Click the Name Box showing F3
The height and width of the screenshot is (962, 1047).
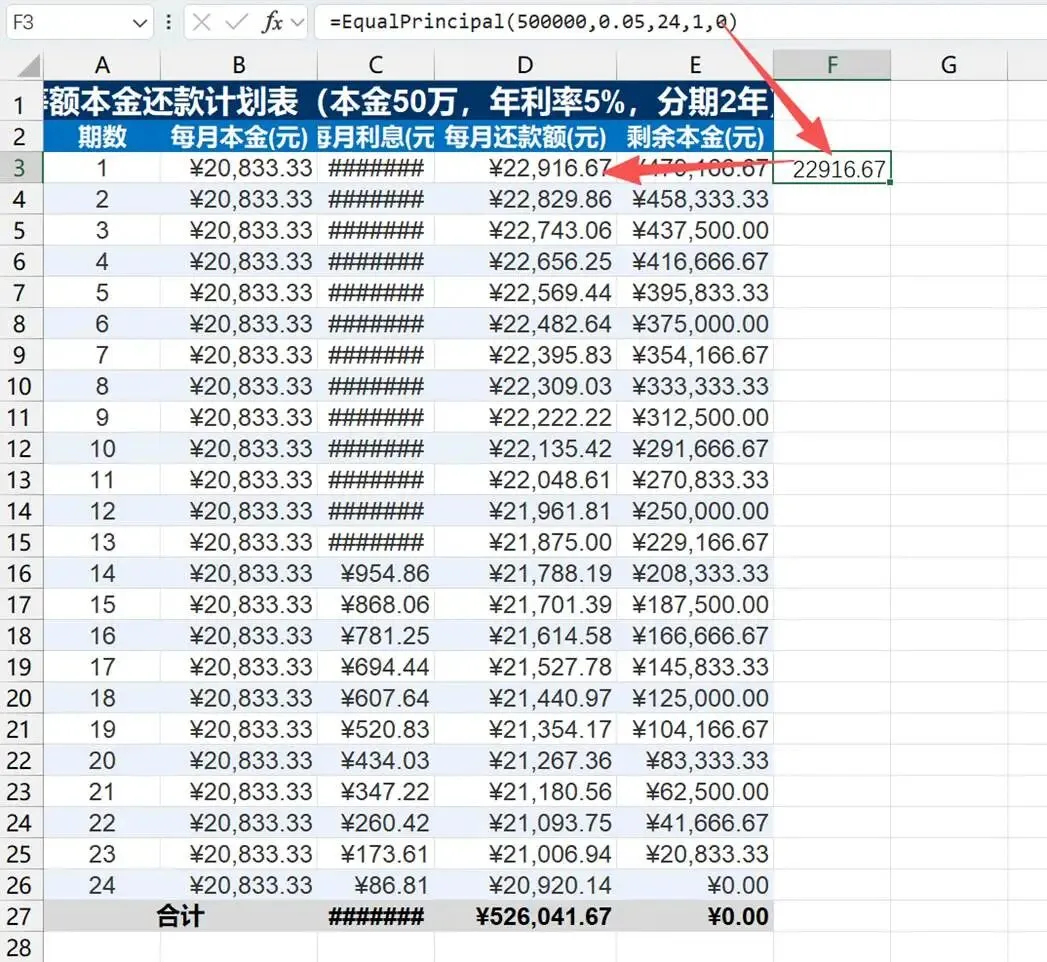pyautogui.click(x=79, y=23)
